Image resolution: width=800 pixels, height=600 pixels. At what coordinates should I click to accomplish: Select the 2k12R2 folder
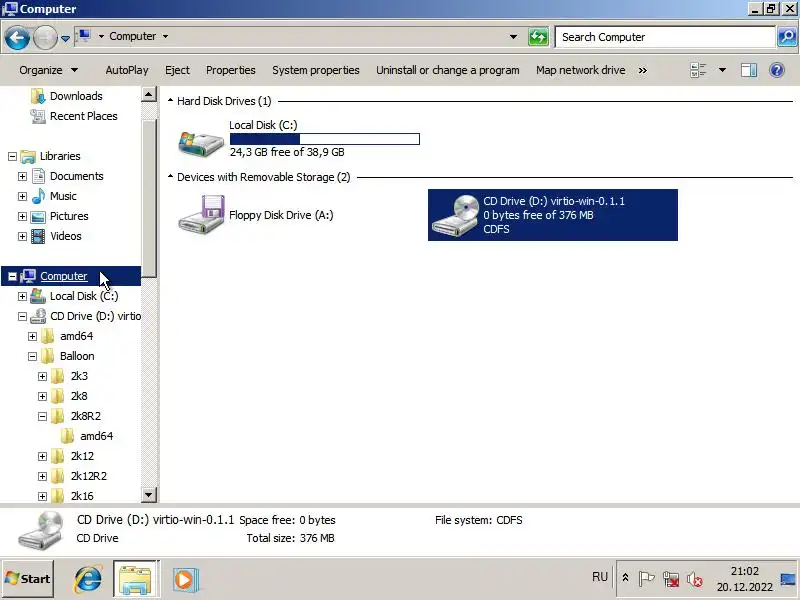click(x=89, y=476)
